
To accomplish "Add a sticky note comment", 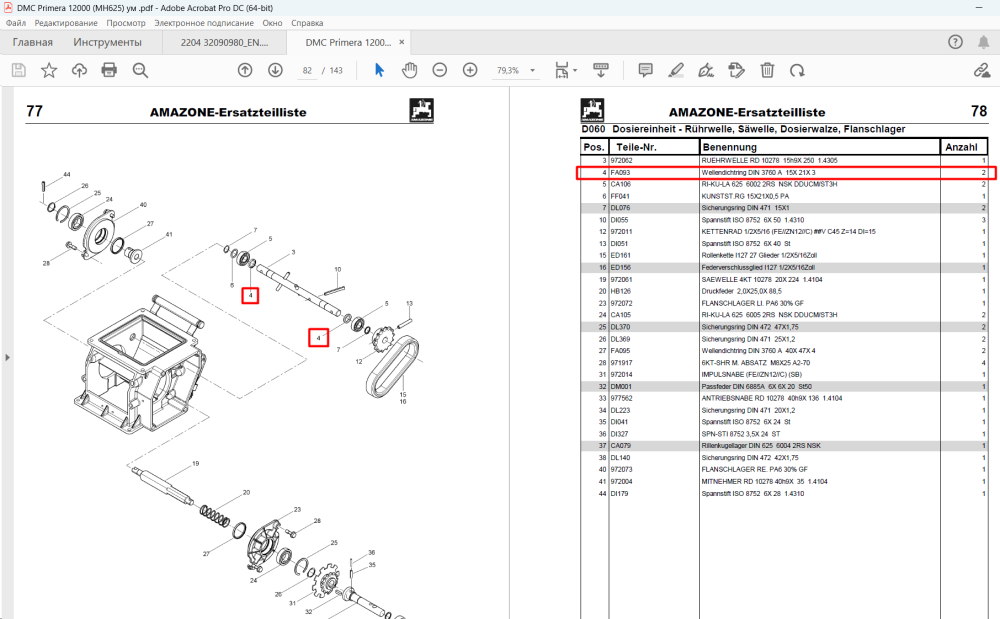I will coord(645,70).
